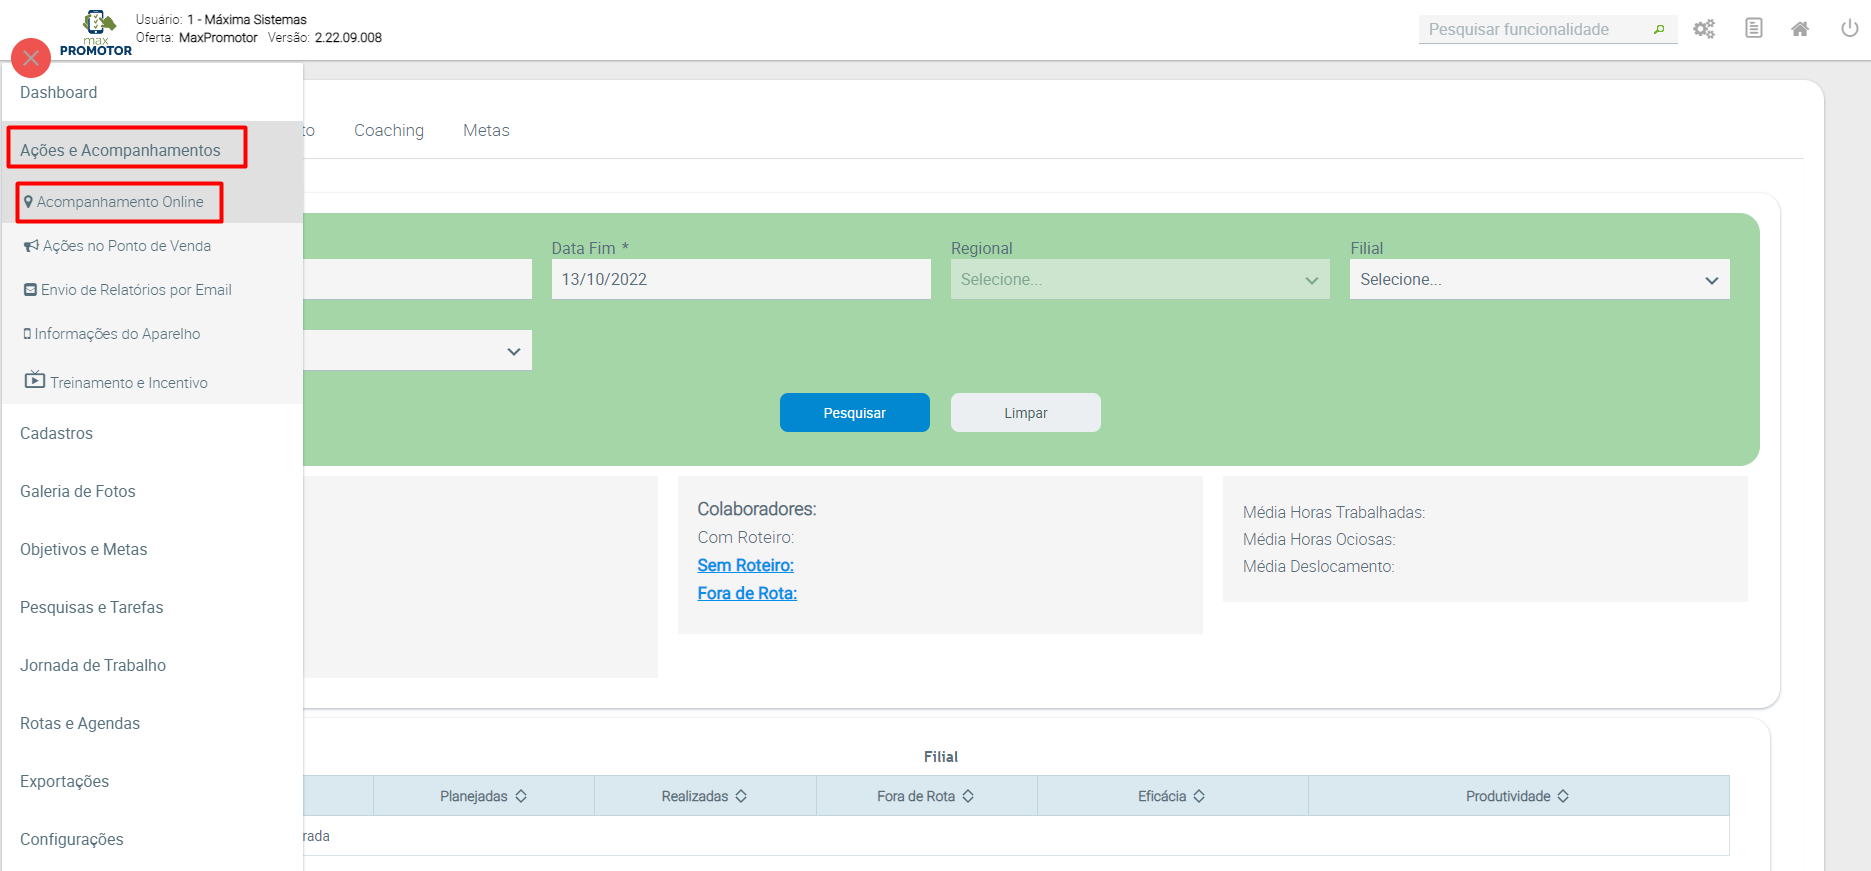Go to home via house icon
Viewport: 1871px width, 871px height.
coord(1800,29)
